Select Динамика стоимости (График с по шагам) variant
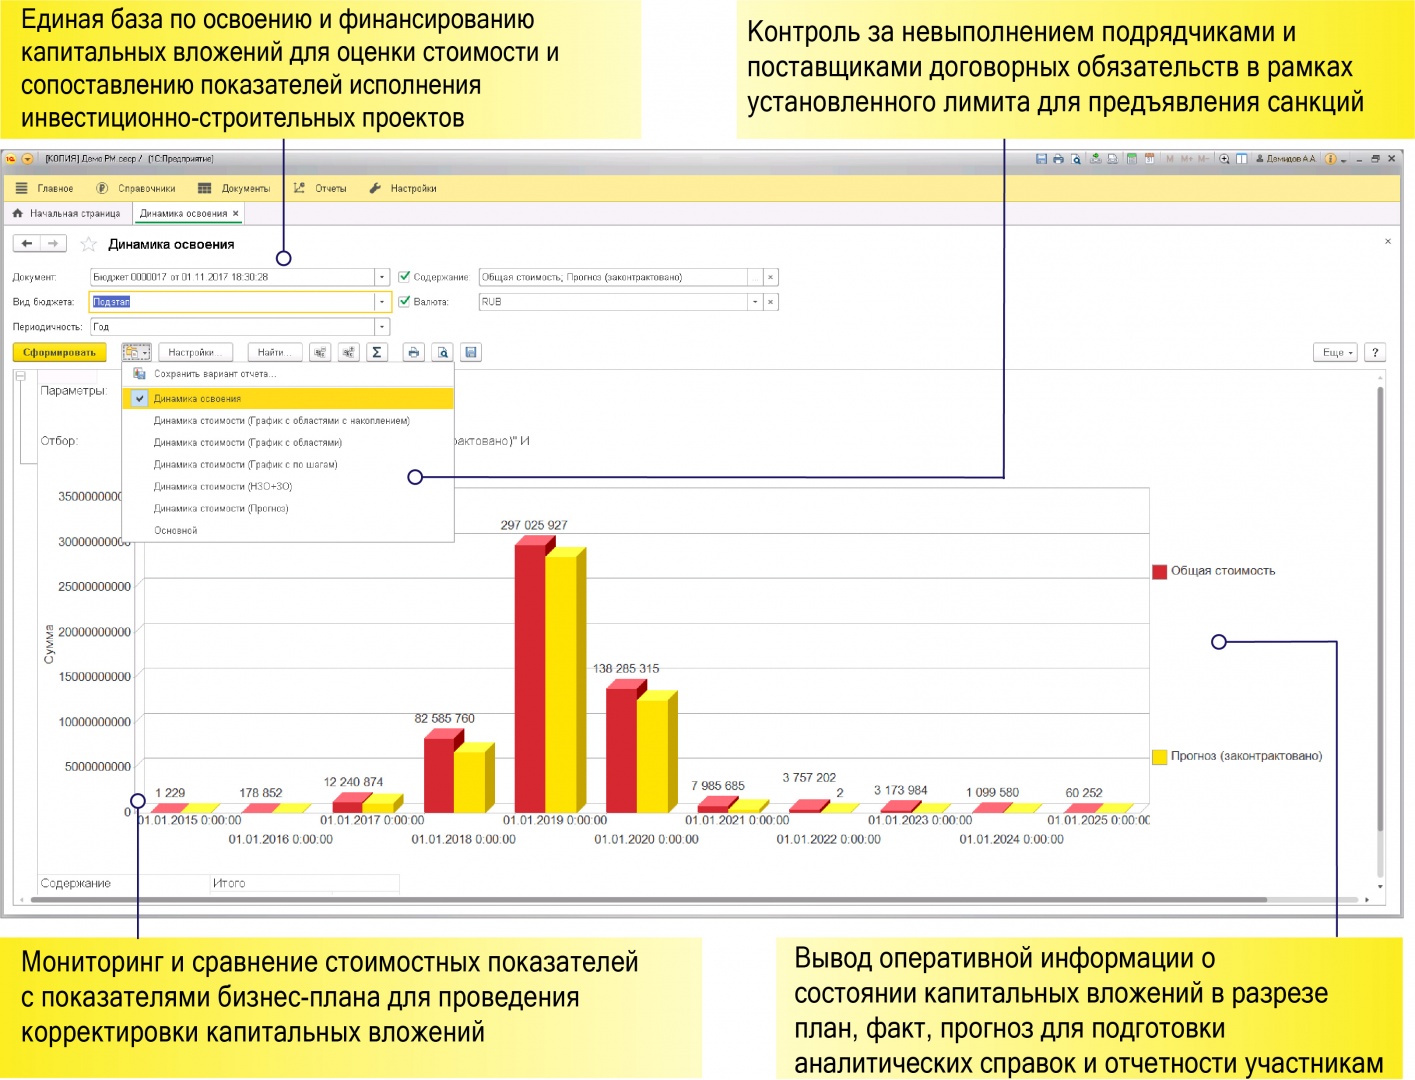Image resolution: width=1415 pixels, height=1080 pixels. point(288,464)
